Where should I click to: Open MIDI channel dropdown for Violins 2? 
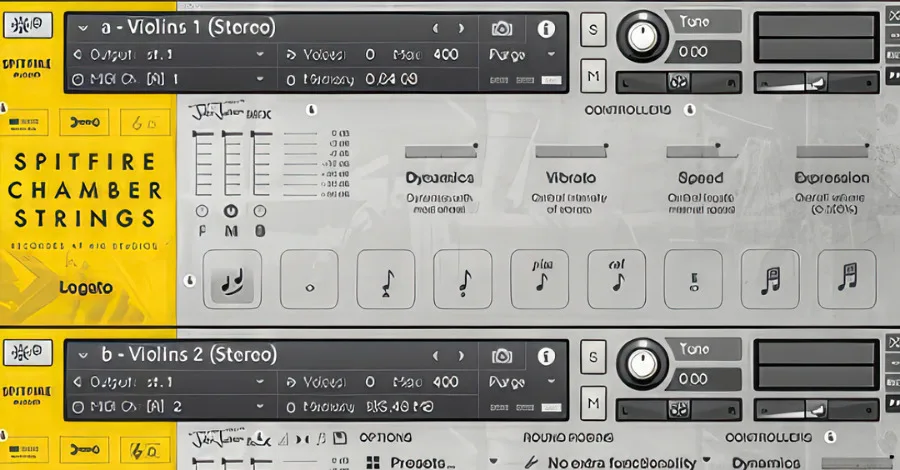[x=260, y=407]
